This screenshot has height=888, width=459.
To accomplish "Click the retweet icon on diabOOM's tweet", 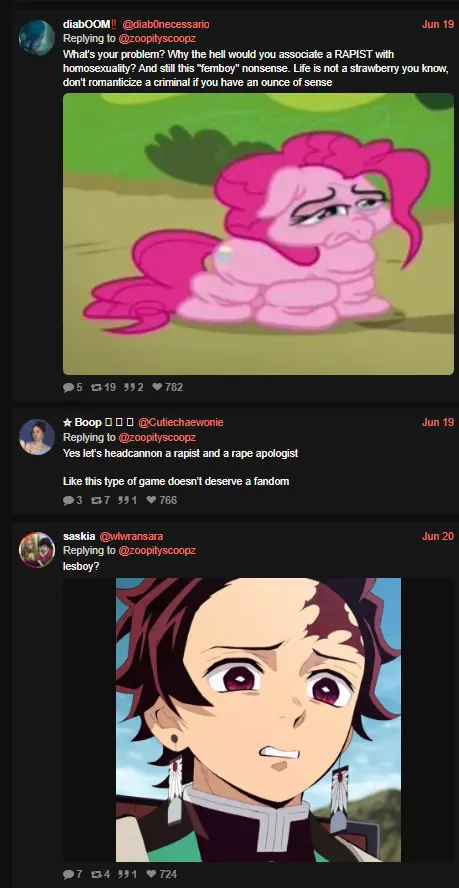I will [x=96, y=387].
